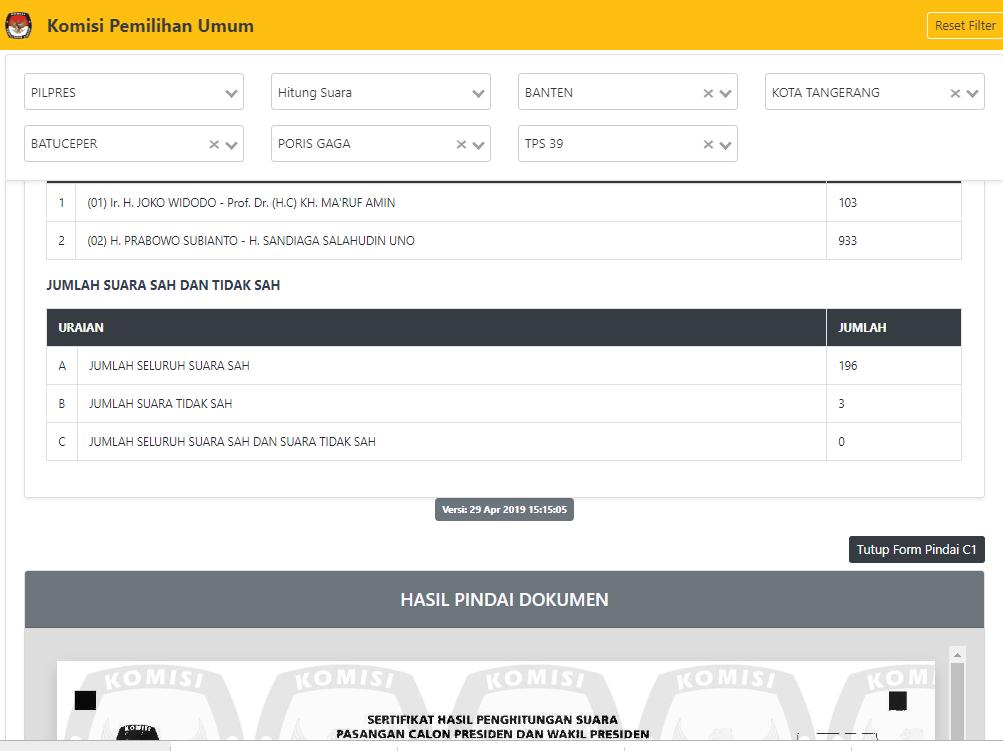1003x751 pixels.
Task: Open the PILPRES election type dropdown
Action: [x=134, y=92]
